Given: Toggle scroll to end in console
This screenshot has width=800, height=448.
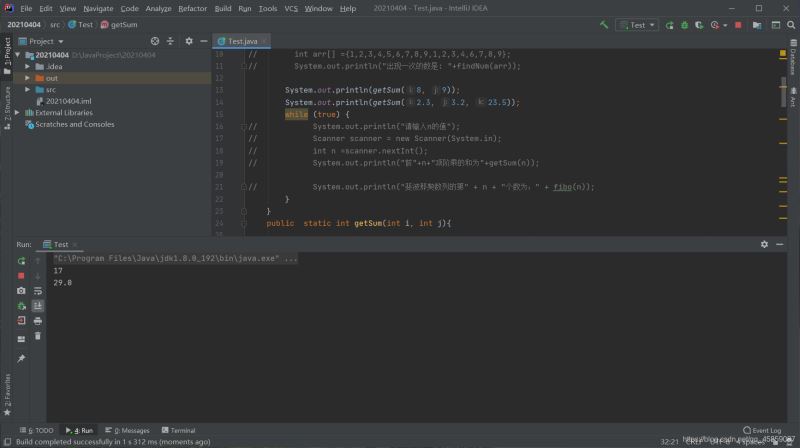Looking at the screenshot, I should 37,306.
